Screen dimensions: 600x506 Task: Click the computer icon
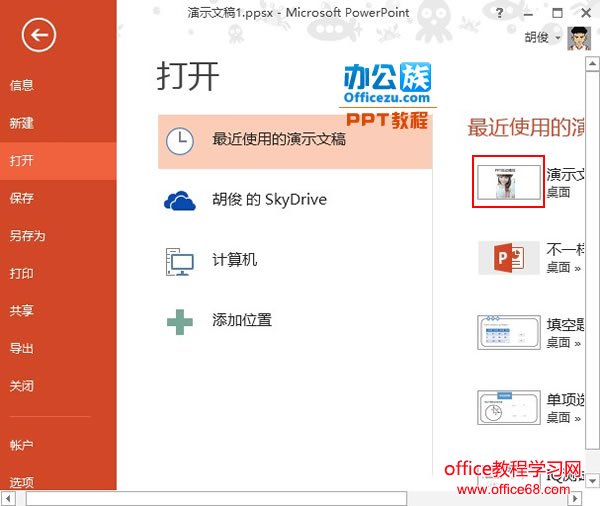point(179,262)
